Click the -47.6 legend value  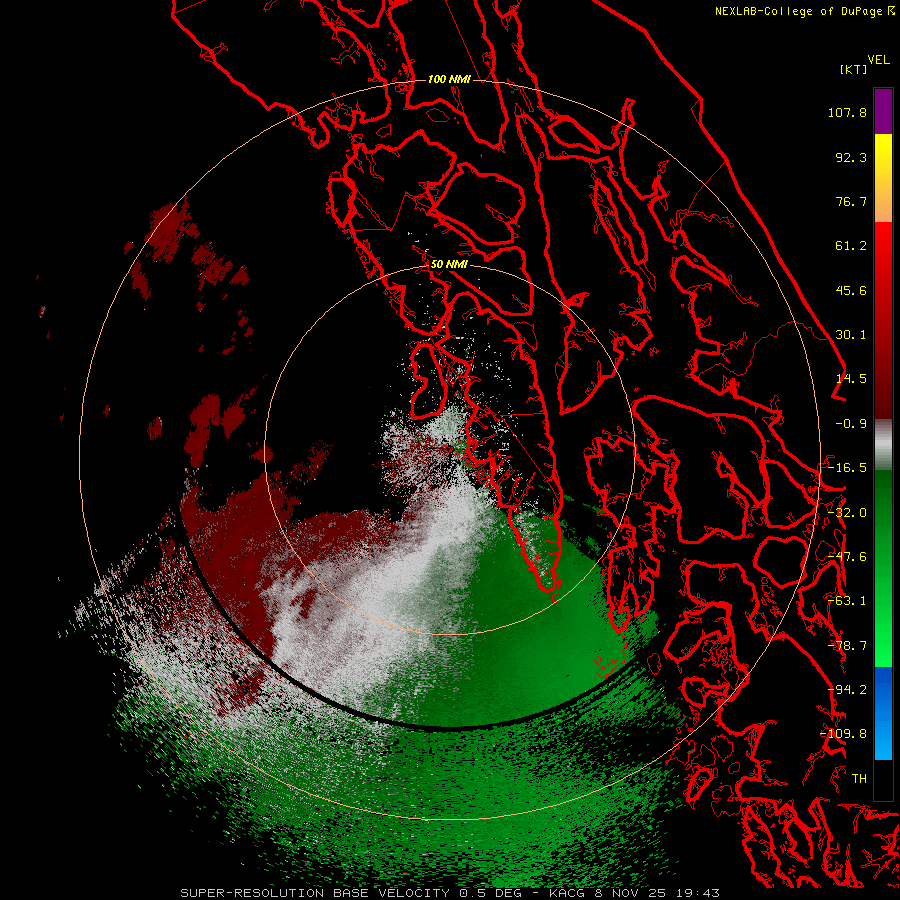[847, 557]
